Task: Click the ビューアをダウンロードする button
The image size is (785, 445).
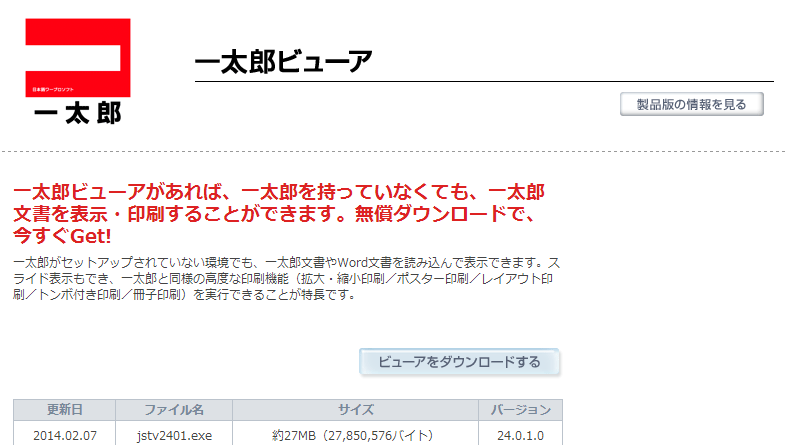Action: point(459,362)
